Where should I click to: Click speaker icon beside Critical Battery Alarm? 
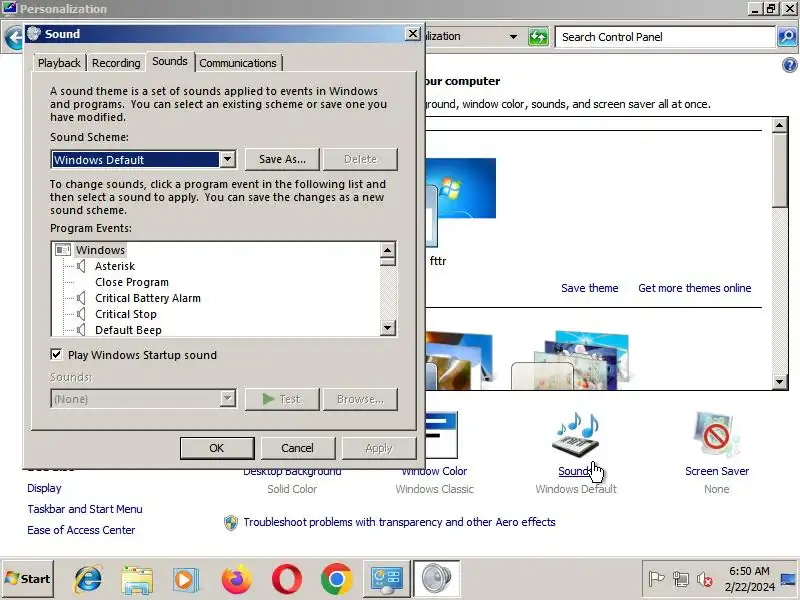click(81, 298)
